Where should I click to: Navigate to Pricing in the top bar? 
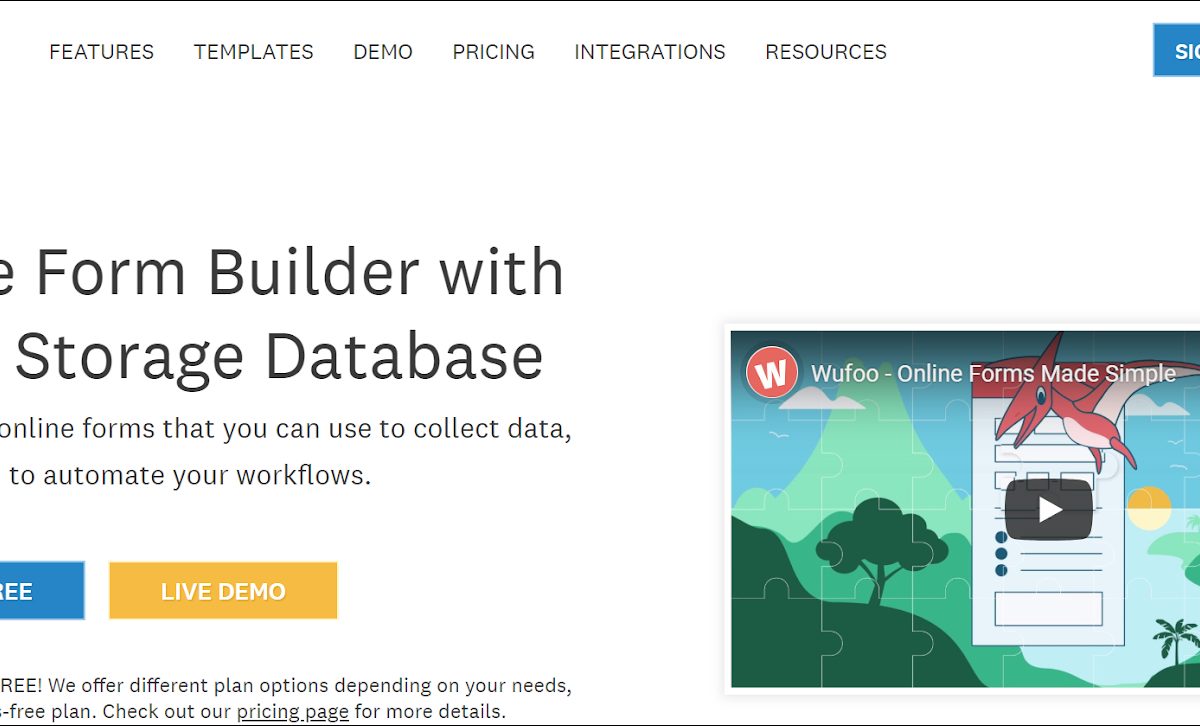(x=493, y=52)
